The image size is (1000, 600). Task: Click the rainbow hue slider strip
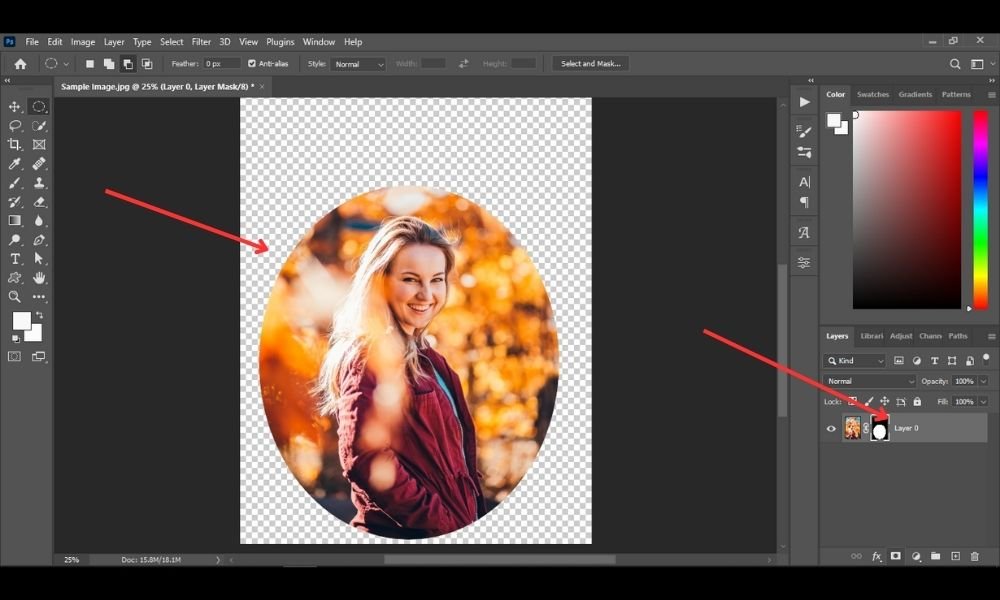pos(980,210)
